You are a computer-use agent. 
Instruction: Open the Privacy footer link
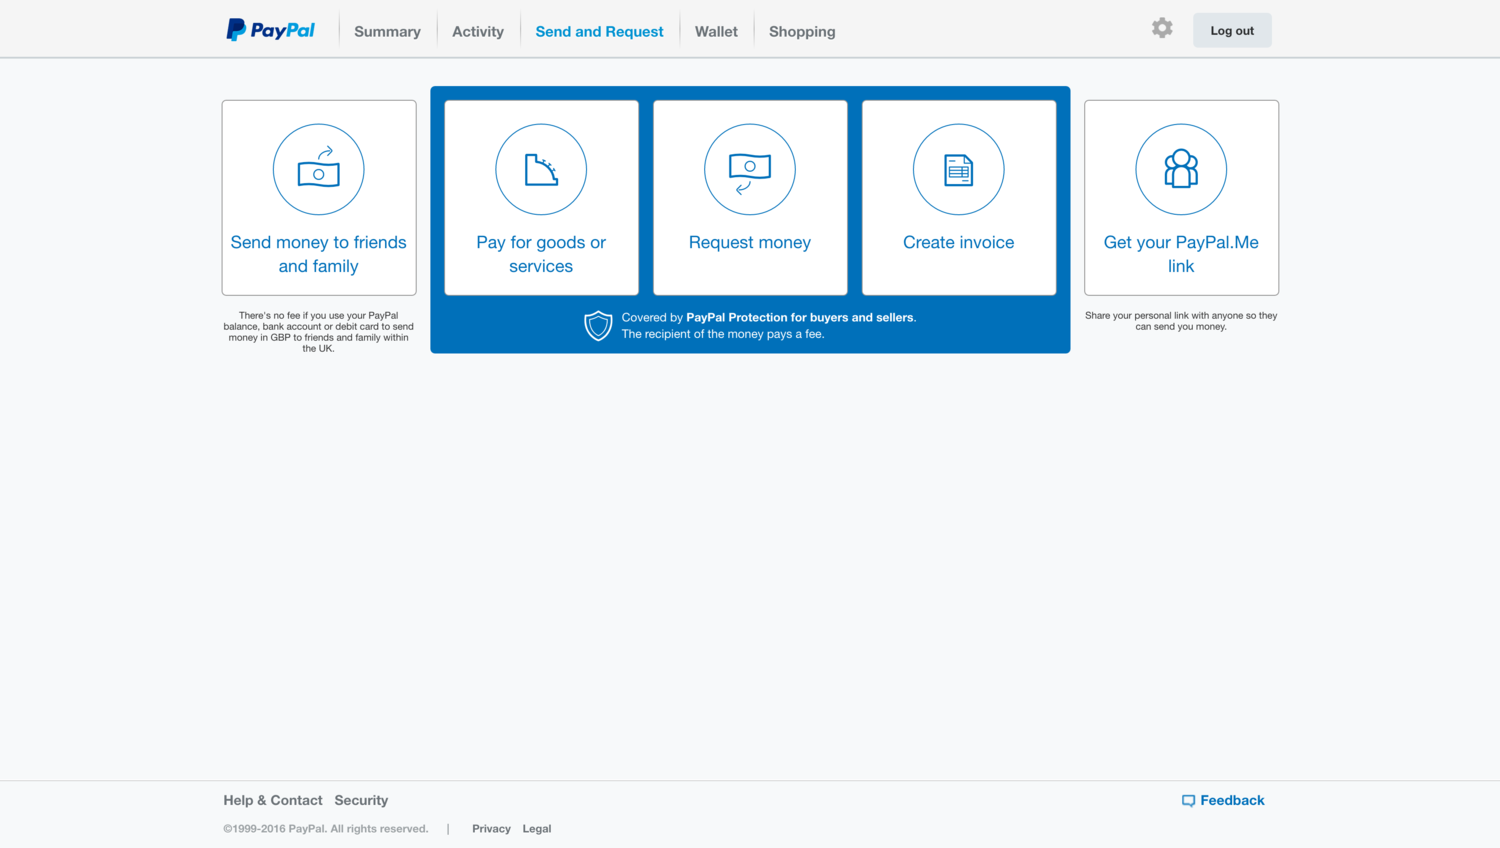[491, 828]
